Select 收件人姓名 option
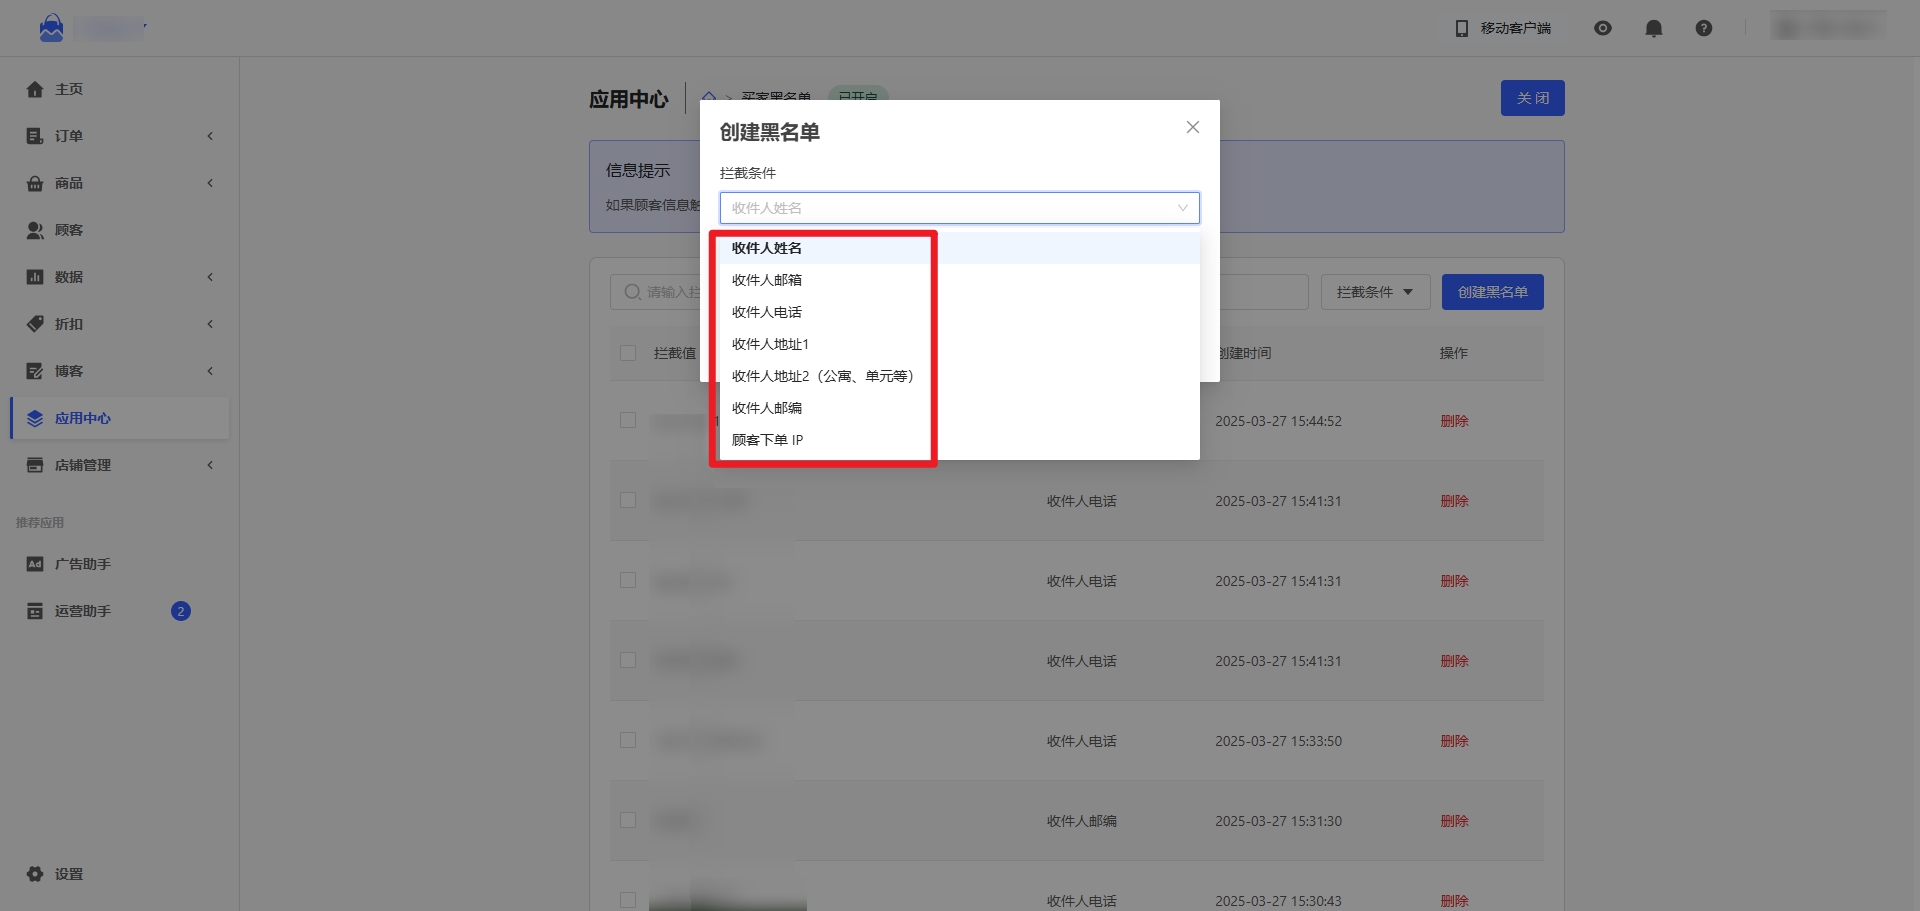The width and height of the screenshot is (1920, 911). click(960, 248)
